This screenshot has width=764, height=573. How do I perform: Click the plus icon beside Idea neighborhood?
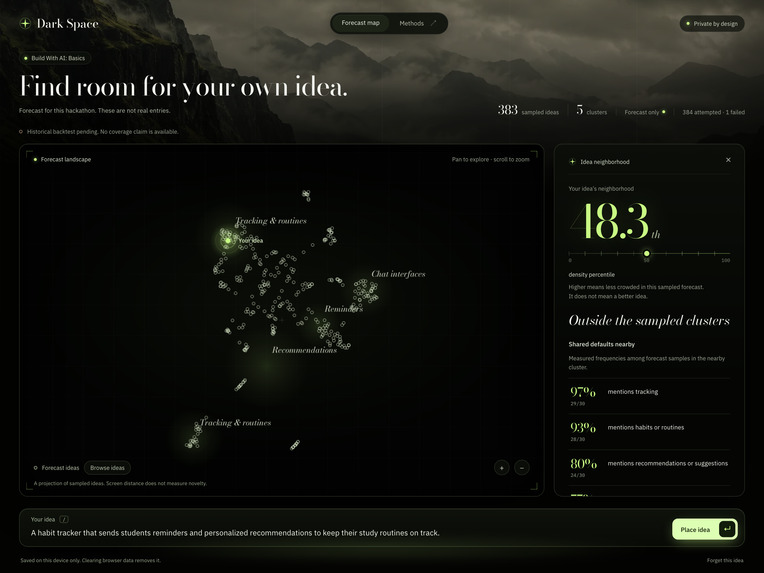tap(572, 162)
